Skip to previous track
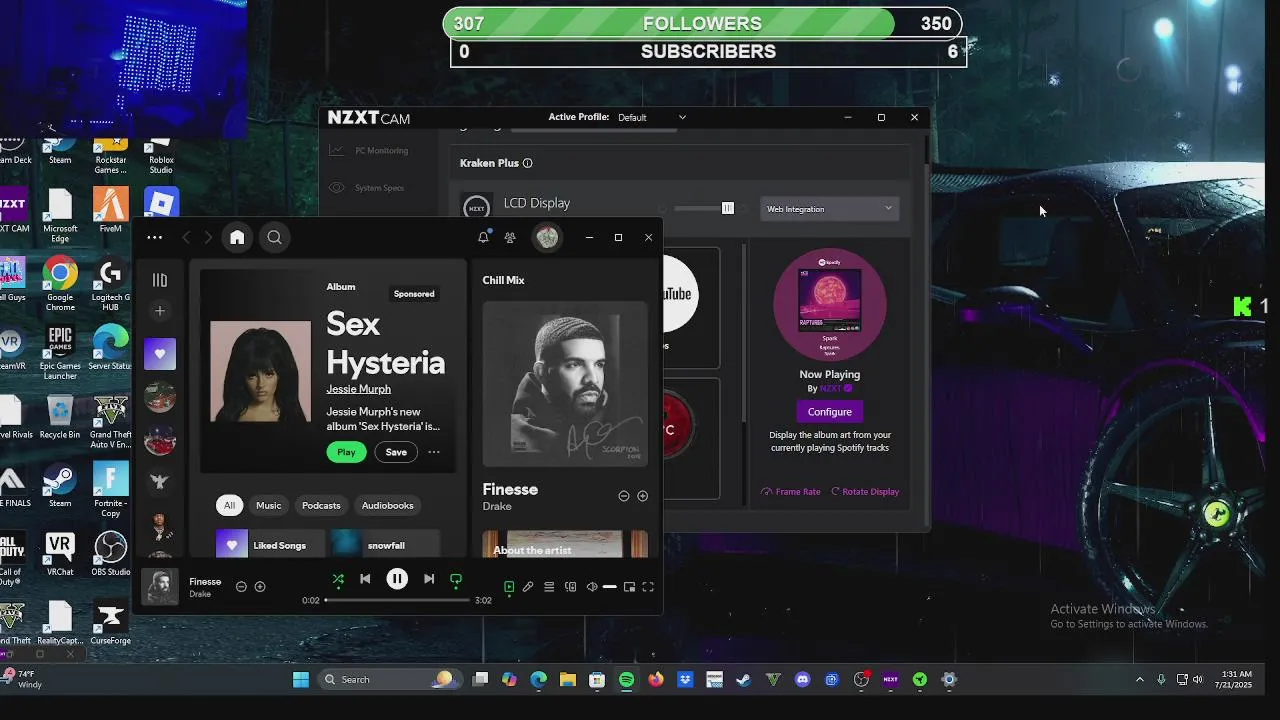This screenshot has height=720, width=1280. 365,579
